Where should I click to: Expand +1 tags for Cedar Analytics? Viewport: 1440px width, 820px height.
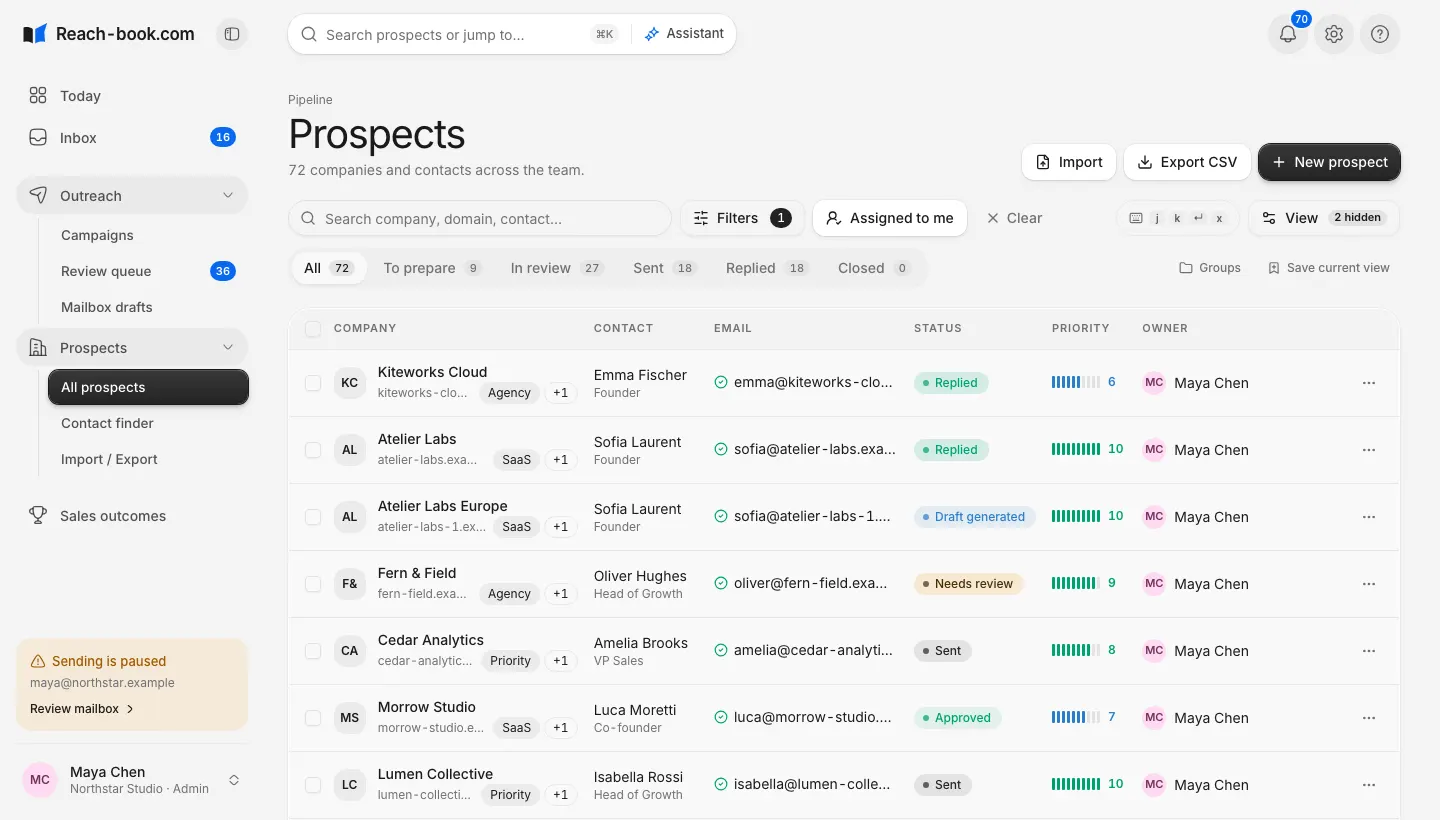(561, 661)
